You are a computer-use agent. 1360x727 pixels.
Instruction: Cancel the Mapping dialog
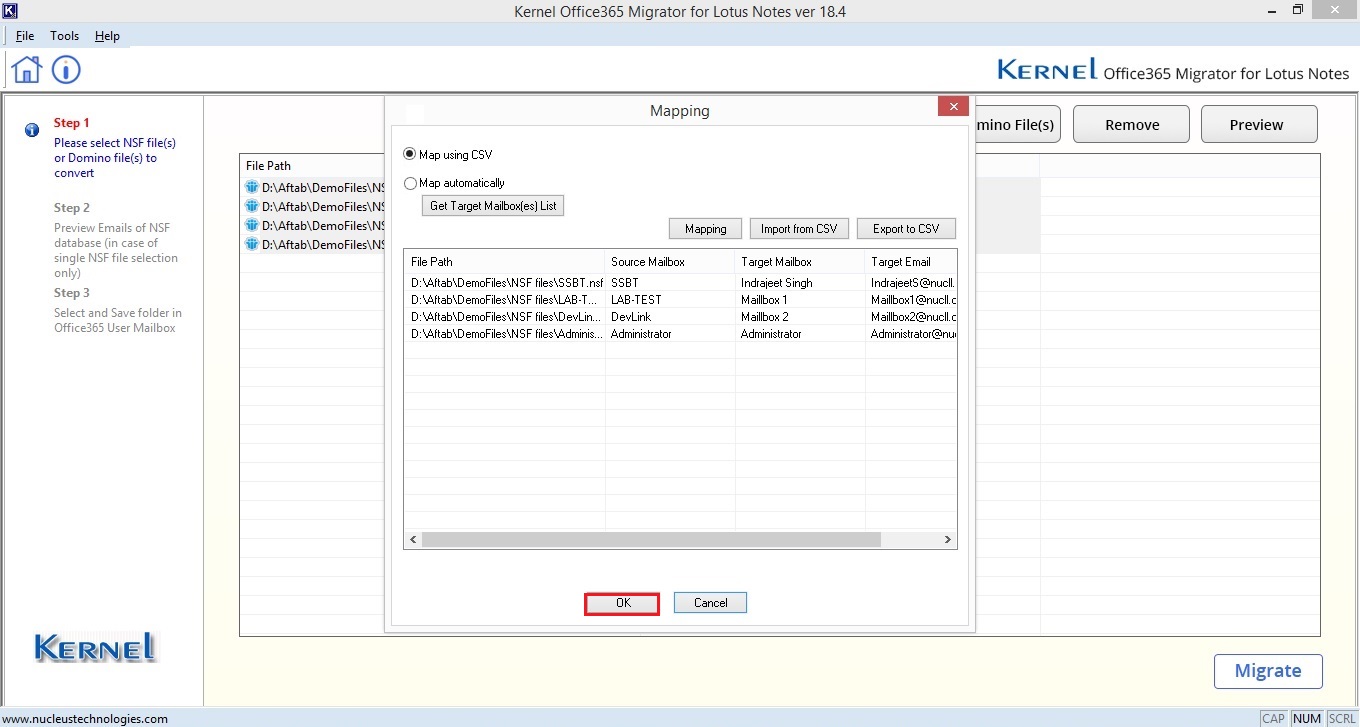tap(710, 603)
